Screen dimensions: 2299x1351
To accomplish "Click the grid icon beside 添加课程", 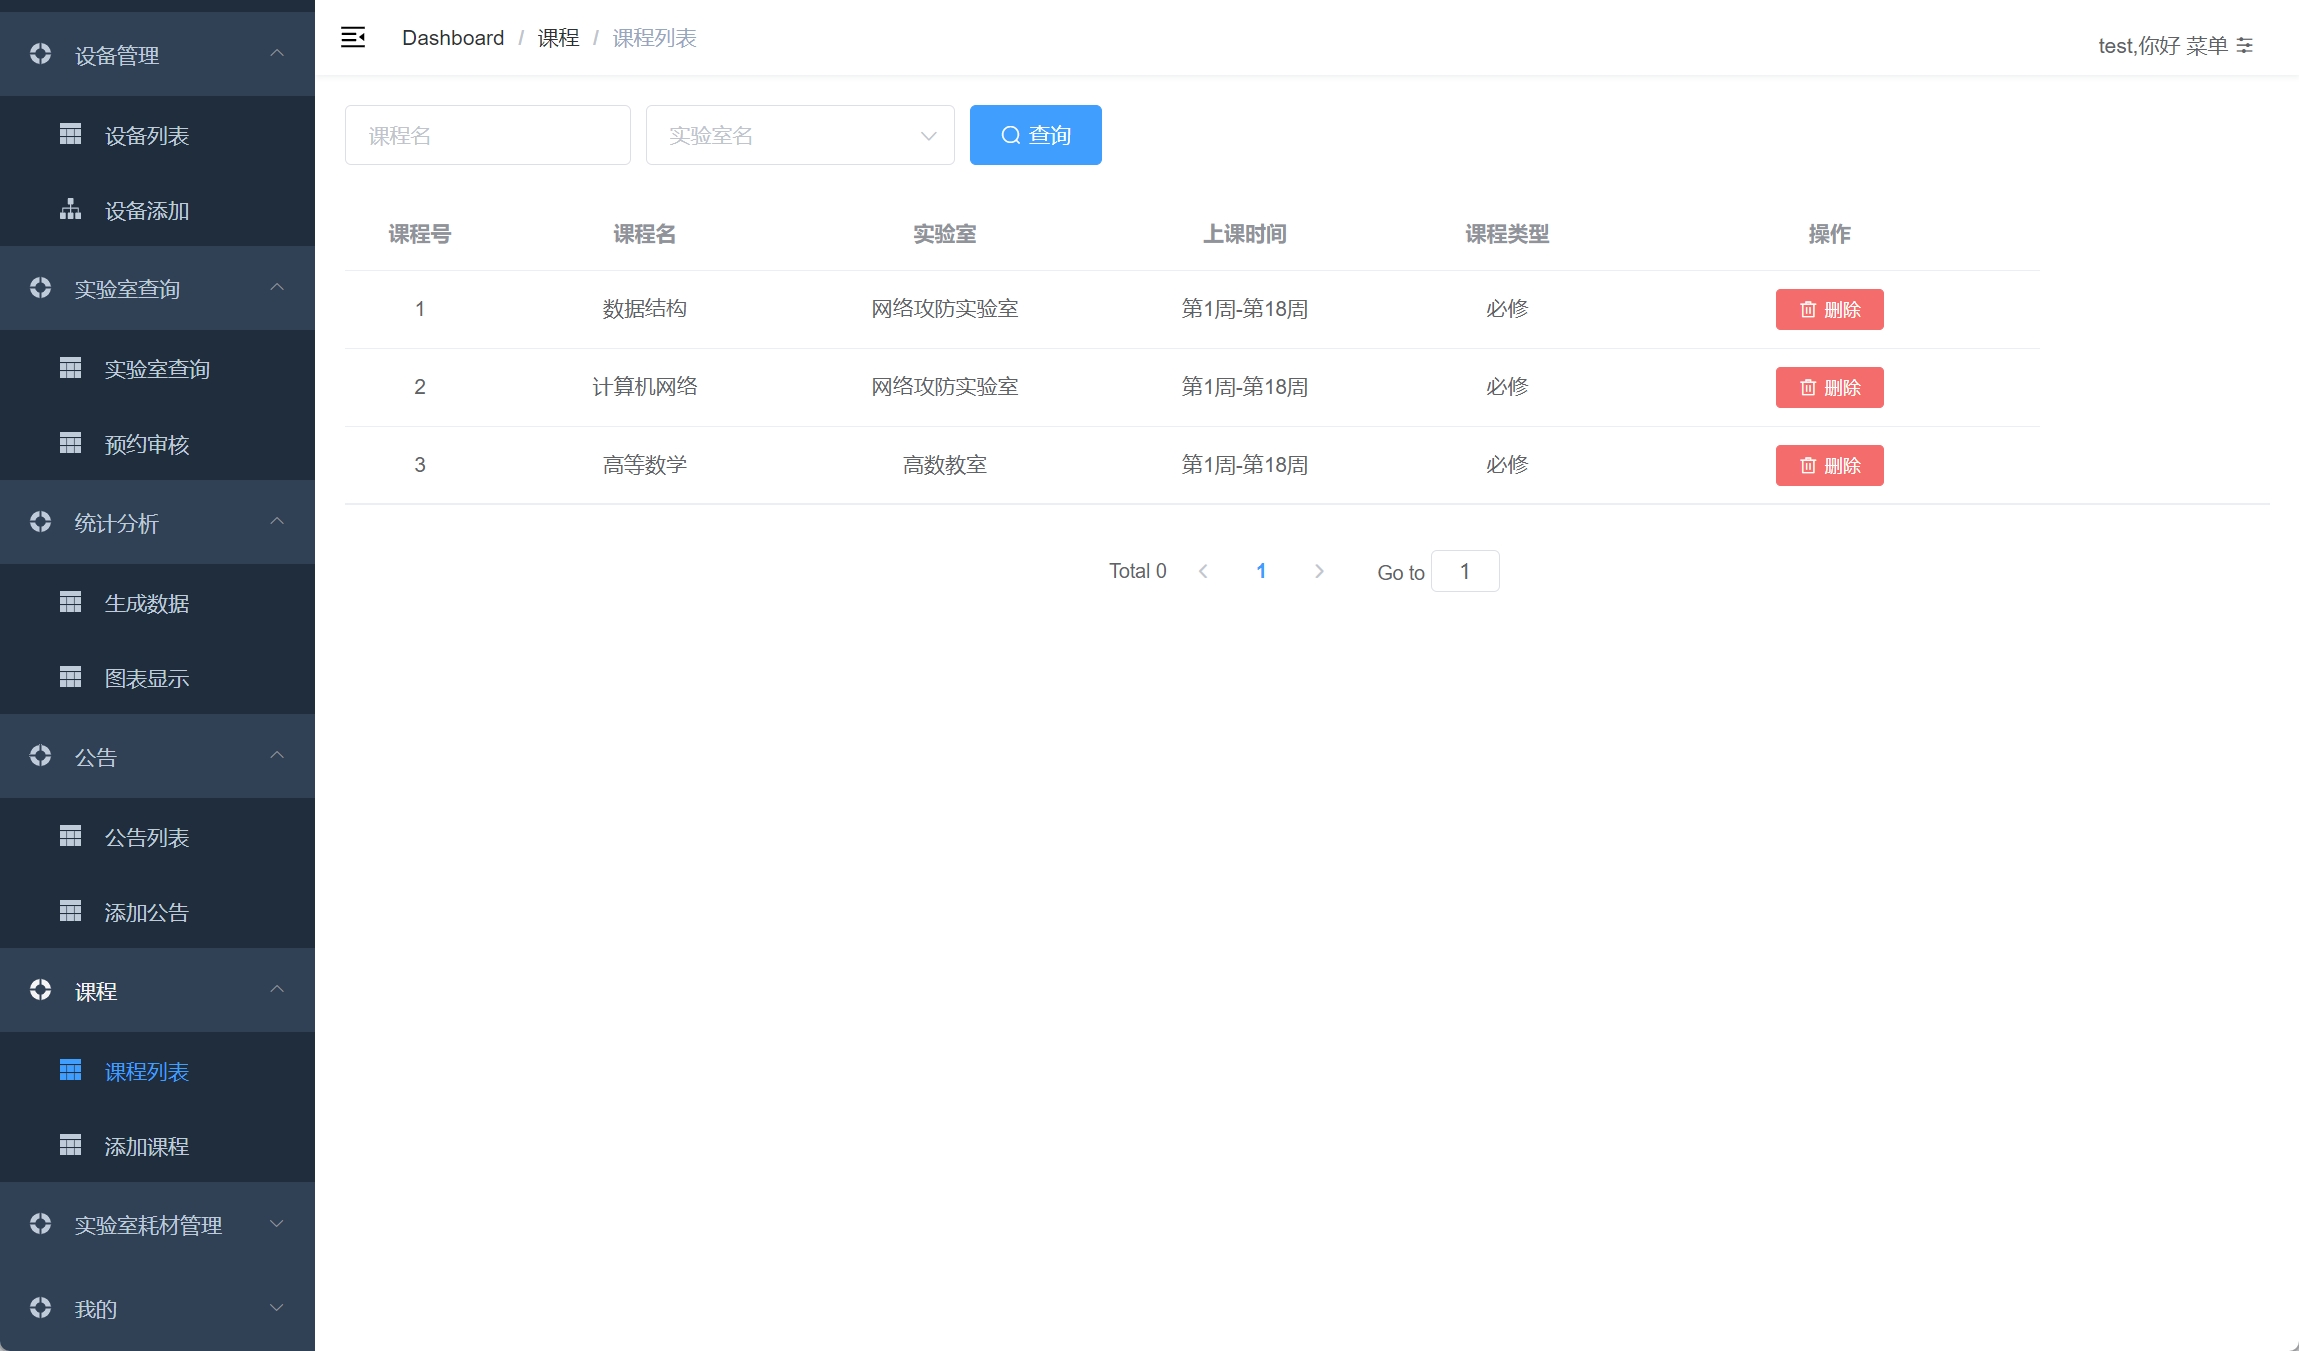I will pos(70,1145).
